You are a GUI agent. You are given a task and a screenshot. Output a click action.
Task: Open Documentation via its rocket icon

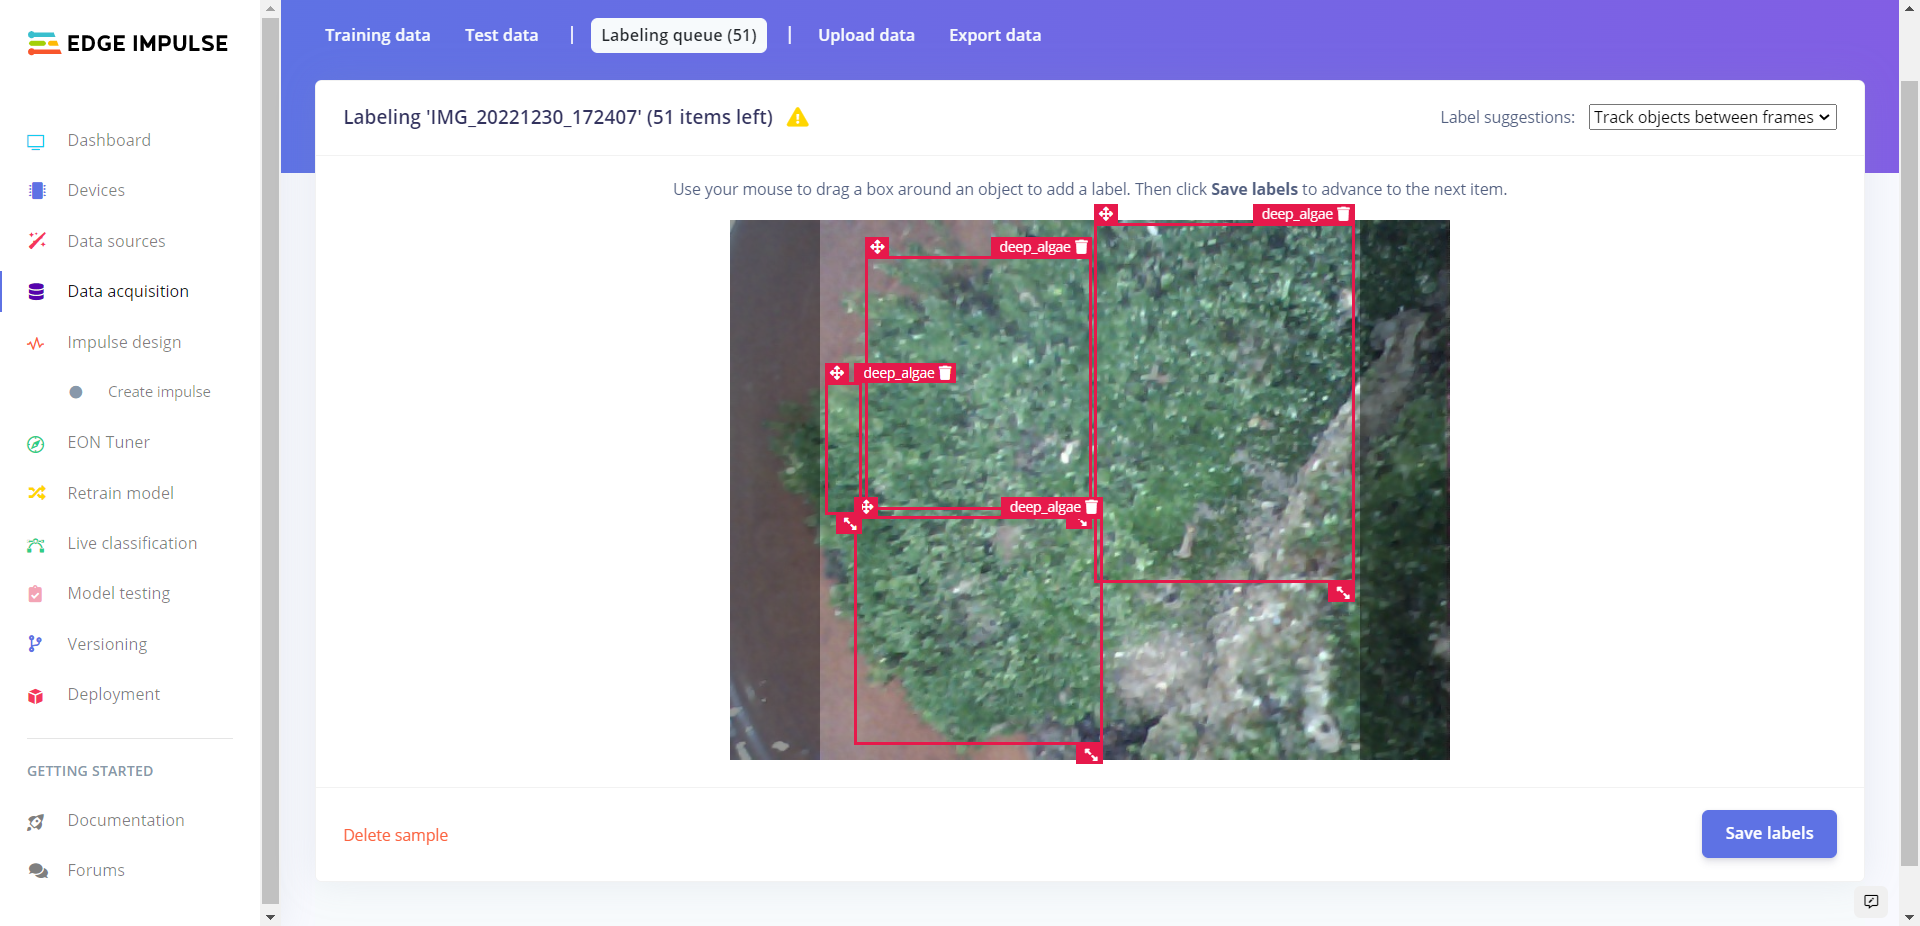(36, 821)
